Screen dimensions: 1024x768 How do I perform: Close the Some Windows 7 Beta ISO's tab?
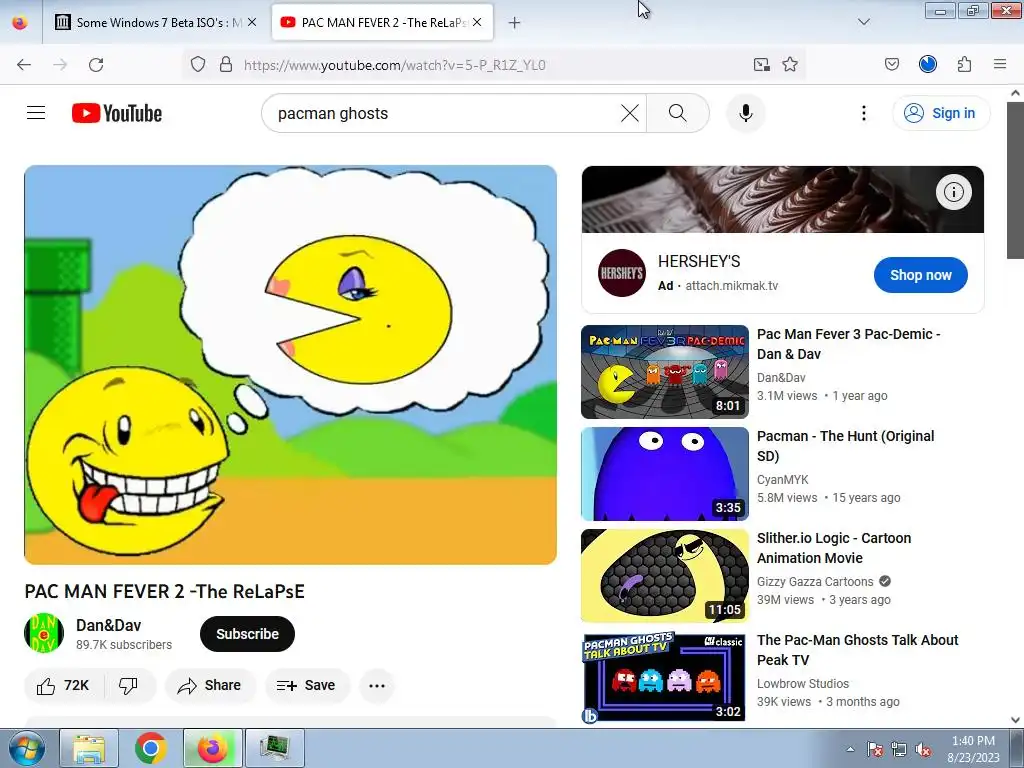click(252, 22)
